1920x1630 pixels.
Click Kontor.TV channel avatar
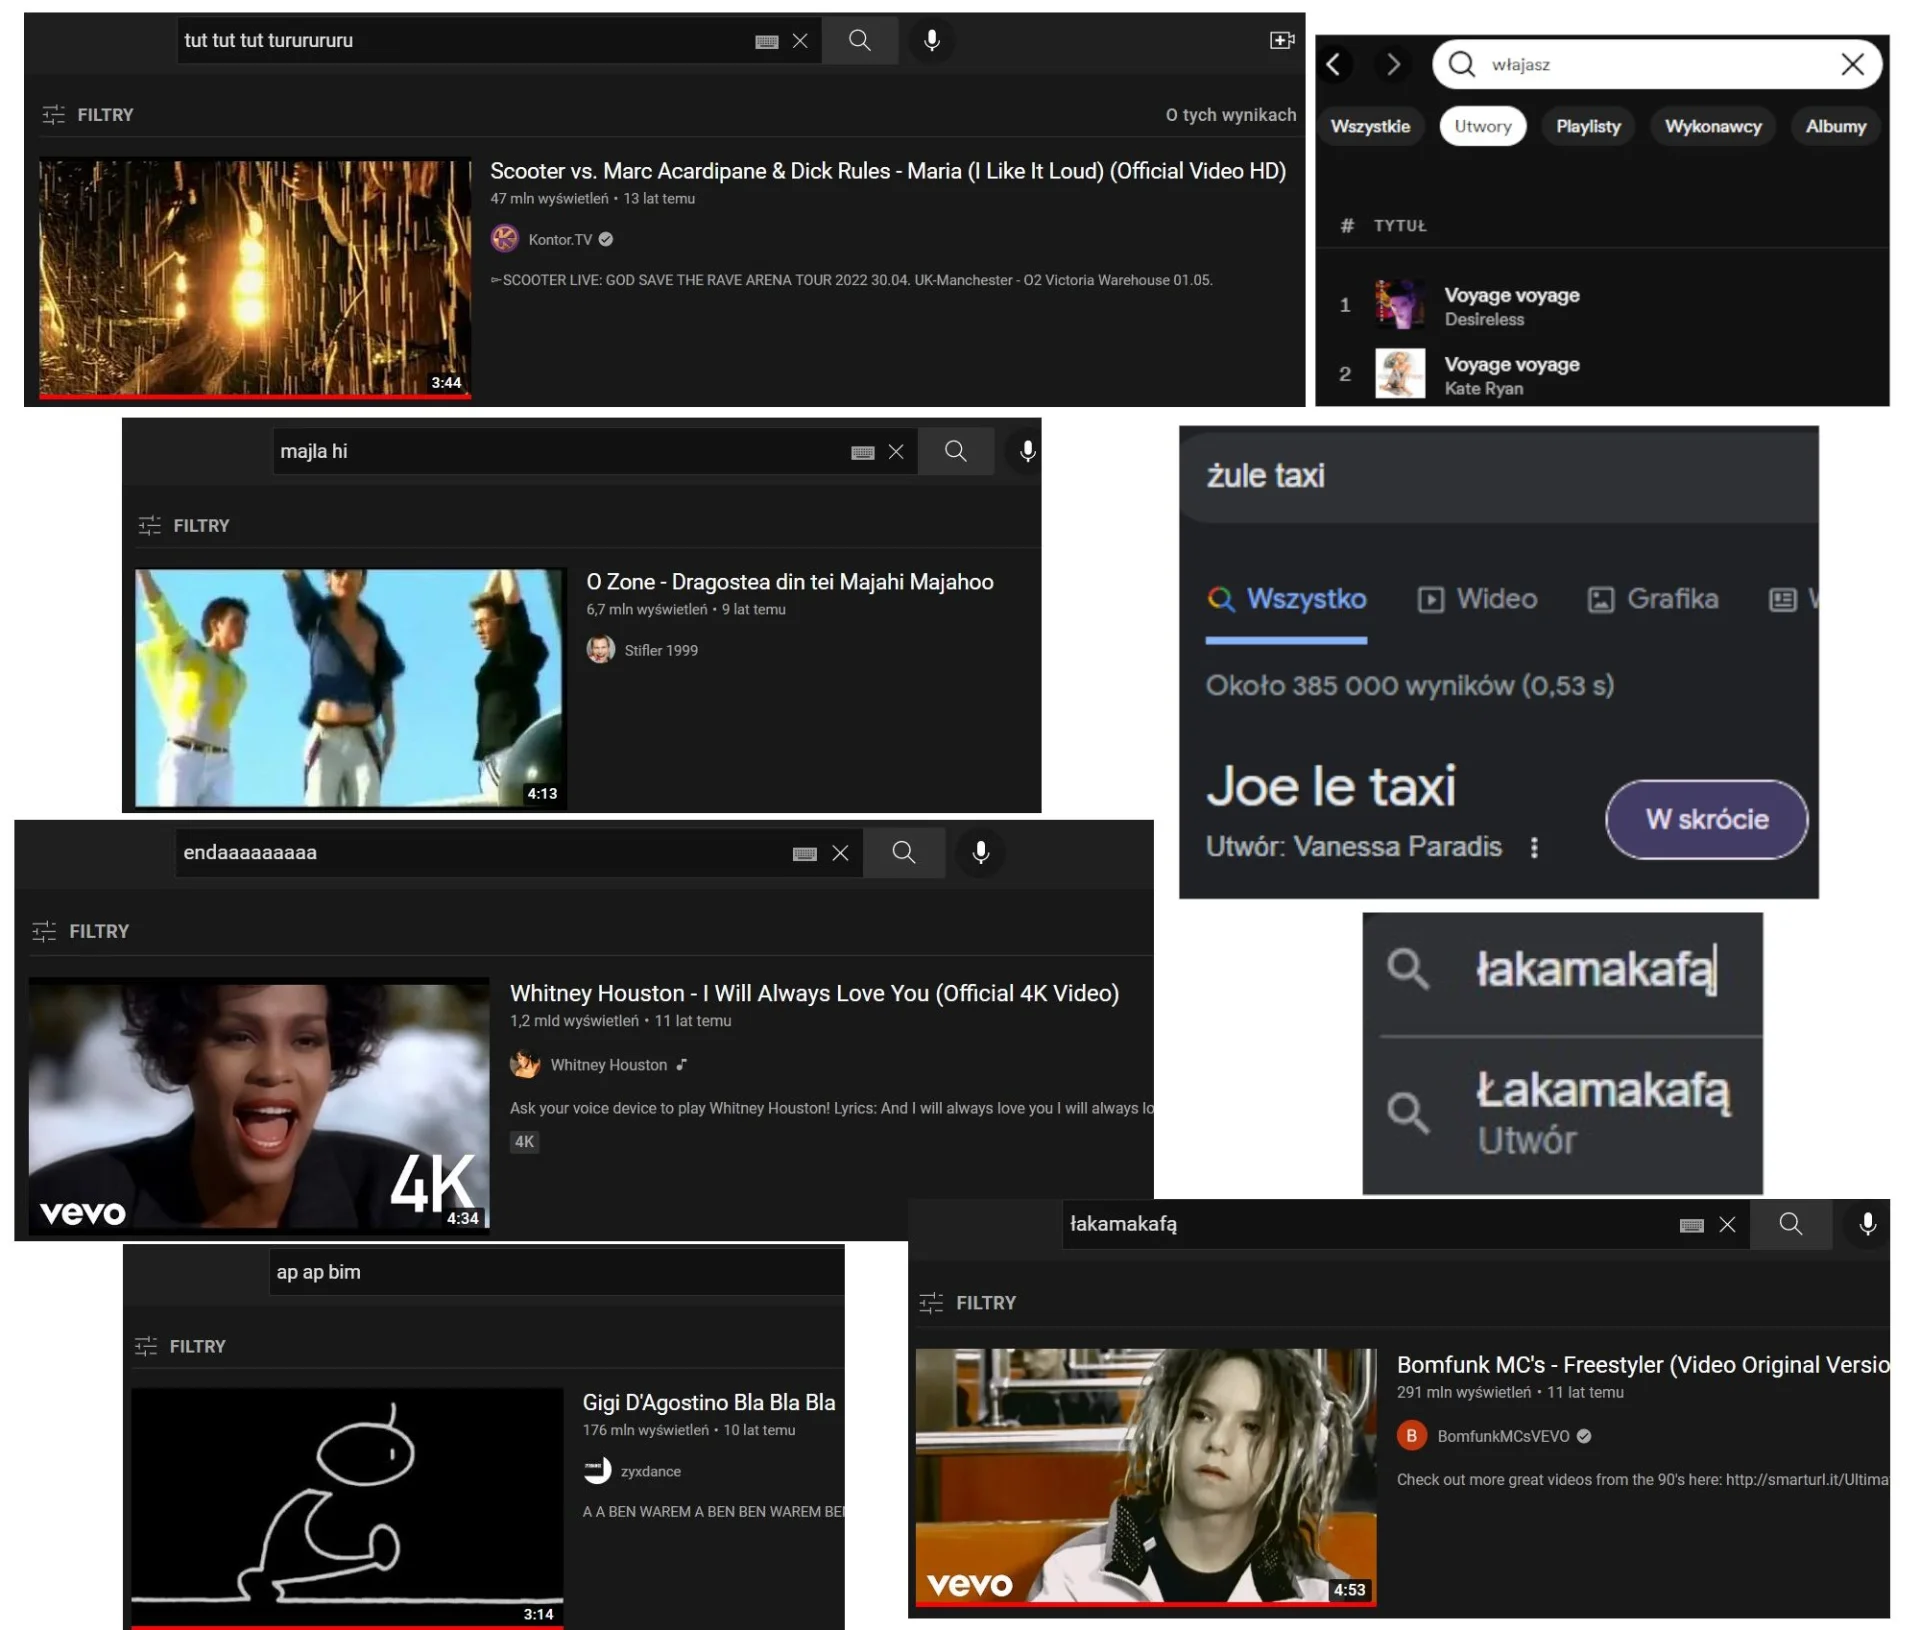pos(504,239)
